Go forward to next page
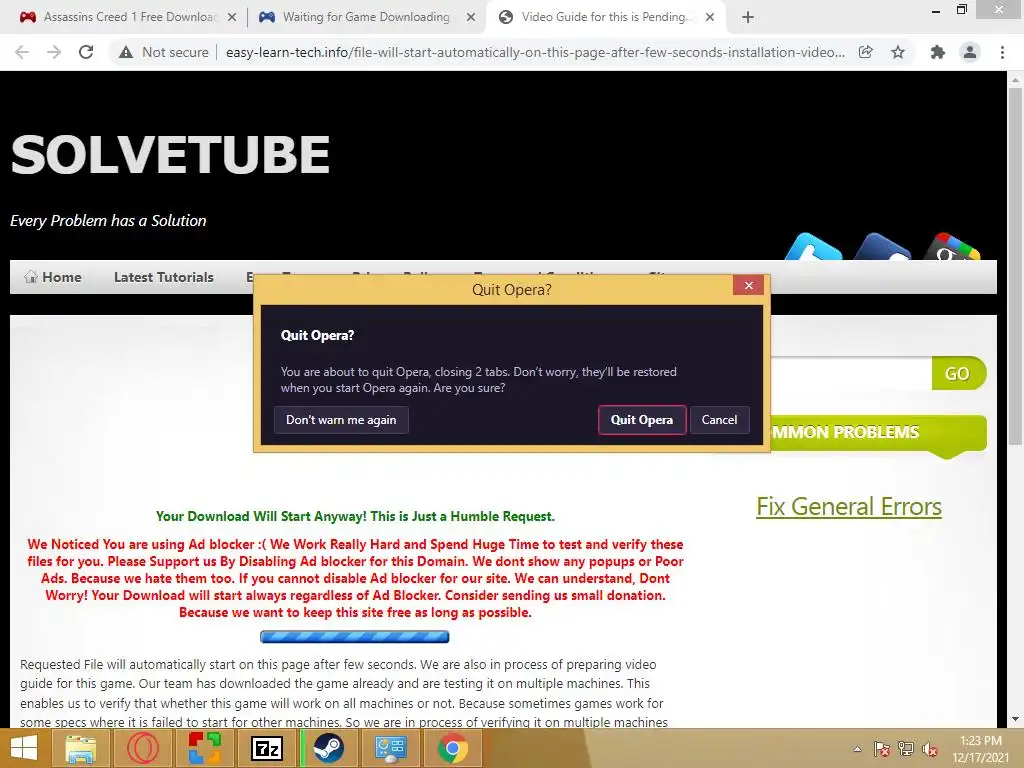 (54, 52)
